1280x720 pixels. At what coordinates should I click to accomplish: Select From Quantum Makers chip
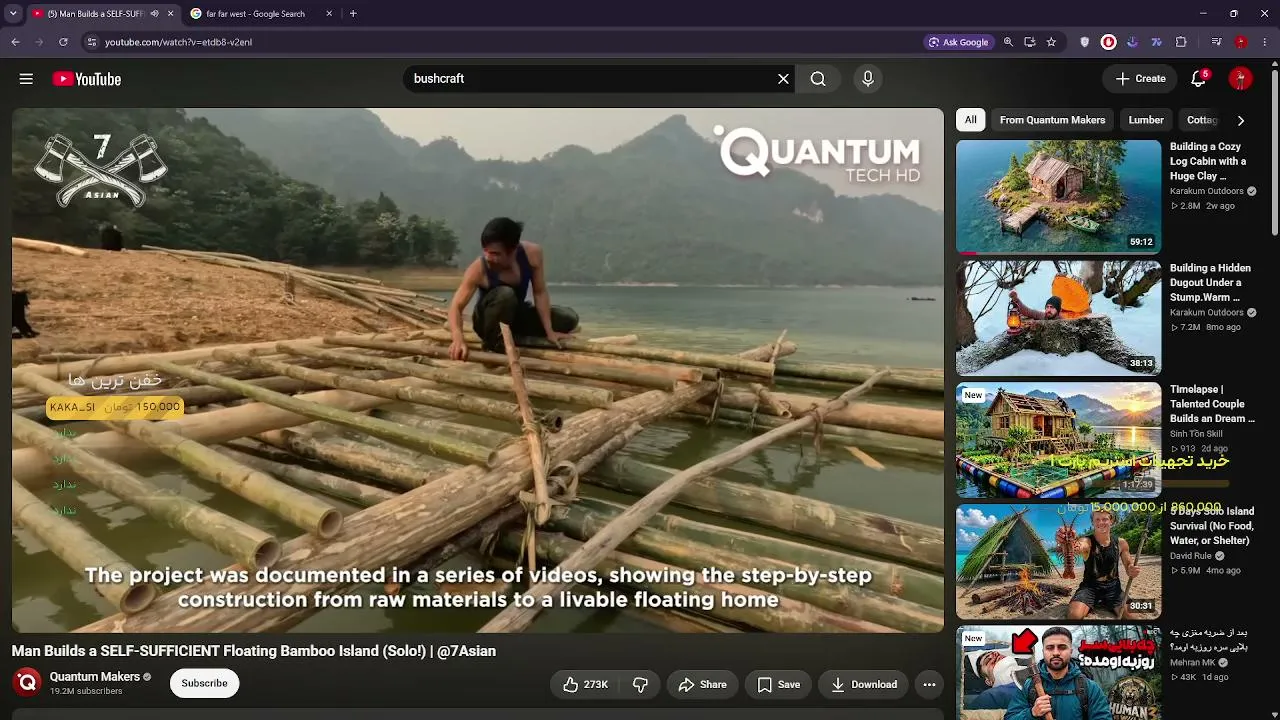[1052, 120]
